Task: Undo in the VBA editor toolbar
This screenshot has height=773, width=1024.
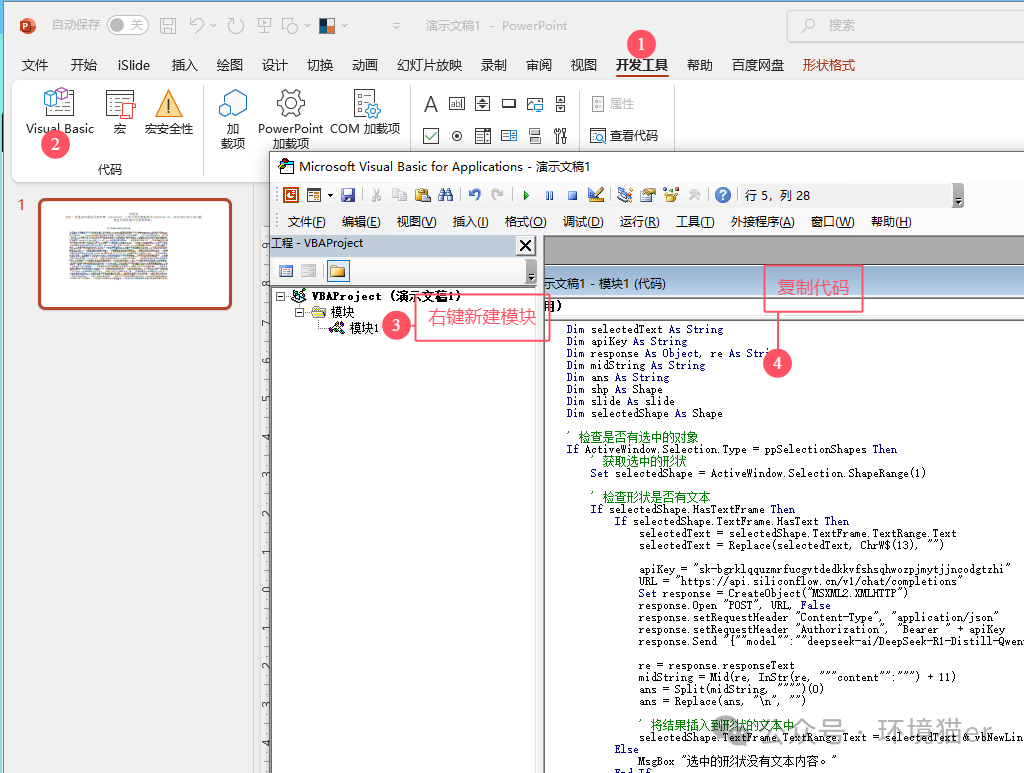Action: [475, 195]
